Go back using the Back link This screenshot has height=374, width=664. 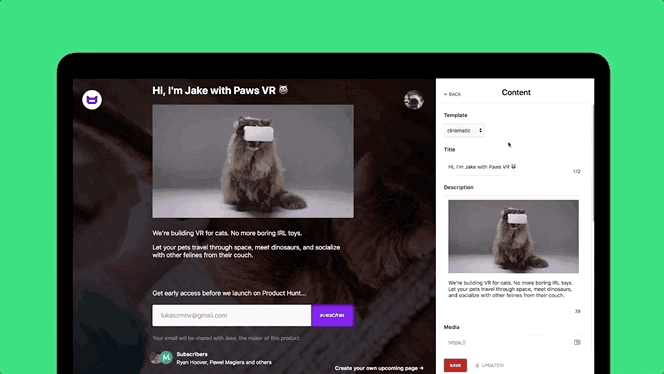tap(452, 94)
